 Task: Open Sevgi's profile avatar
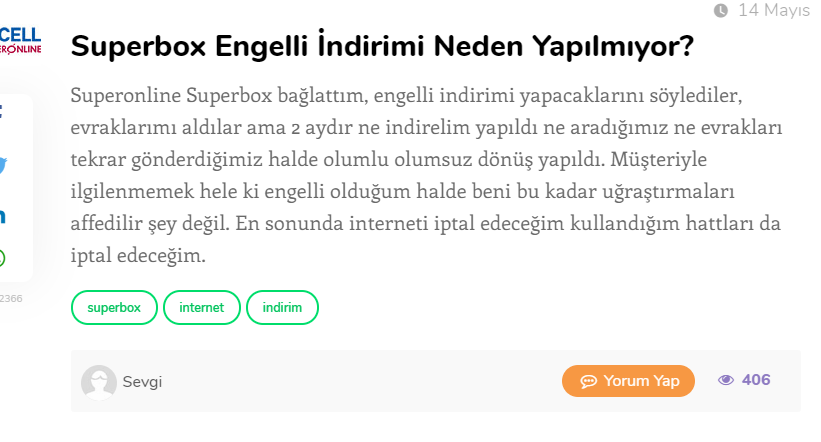click(98, 382)
